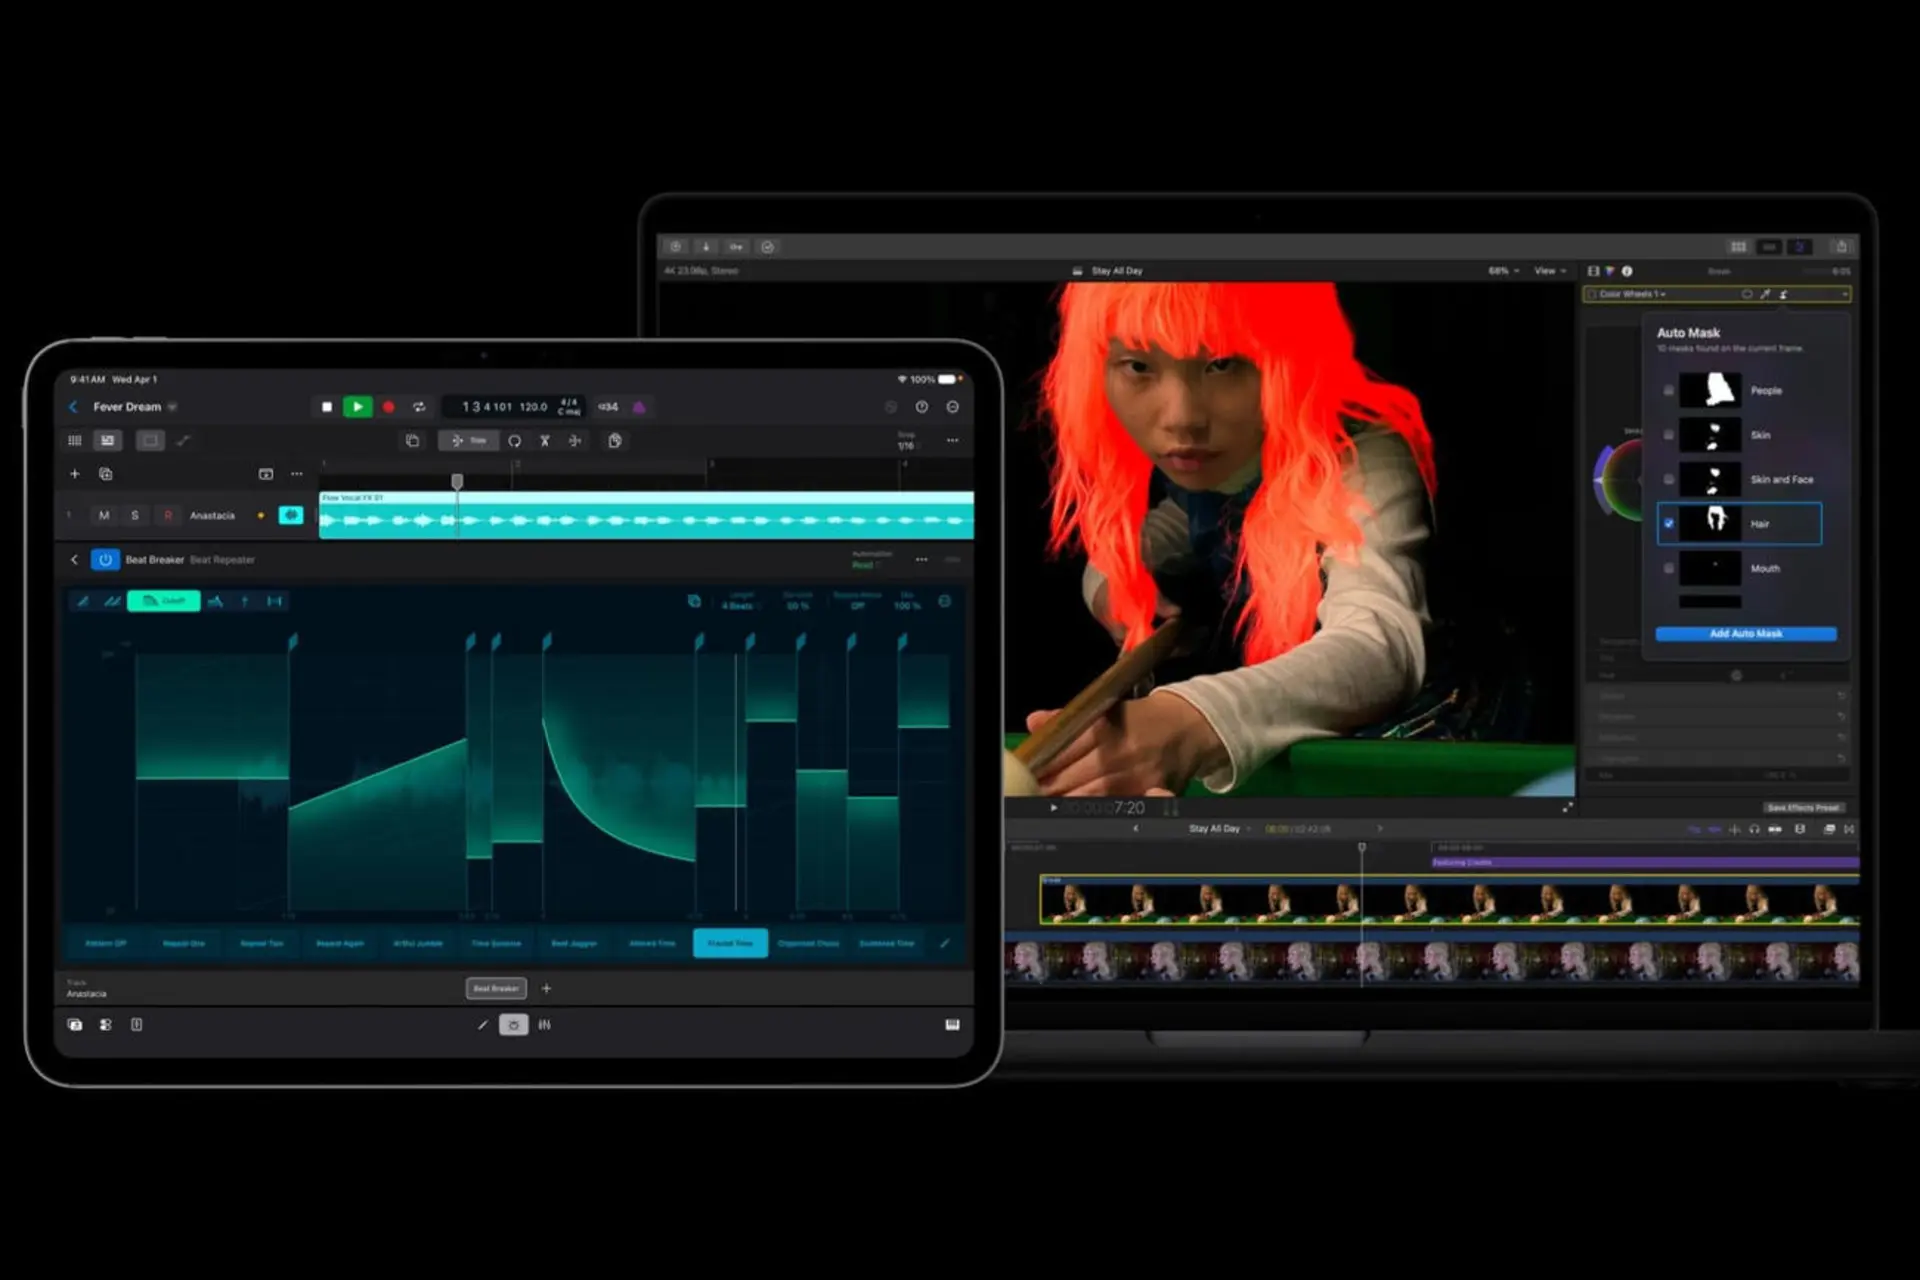
Task: Enable the Hair mask checkbox
Action: [1668, 524]
